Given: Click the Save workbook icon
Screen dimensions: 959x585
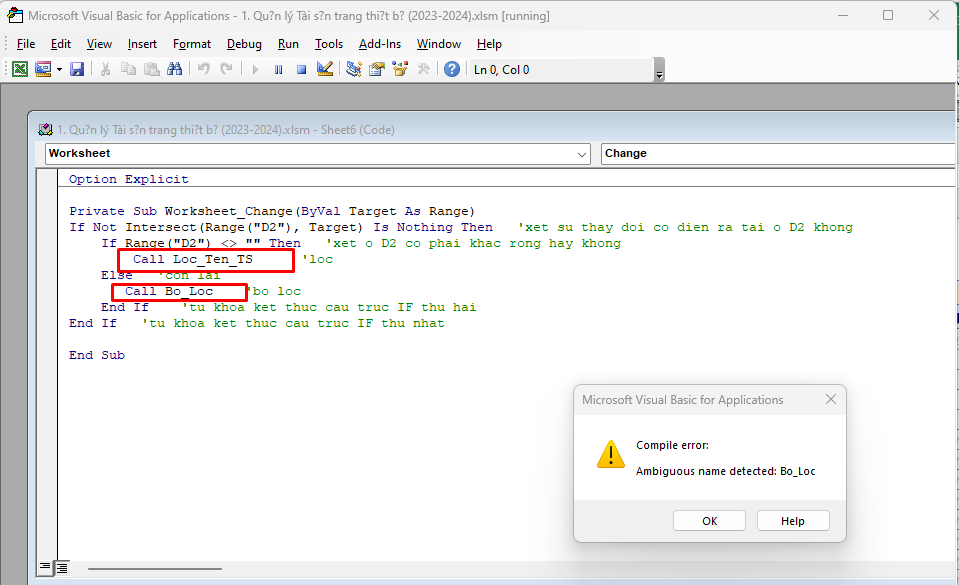Looking at the screenshot, I should click(x=77, y=69).
